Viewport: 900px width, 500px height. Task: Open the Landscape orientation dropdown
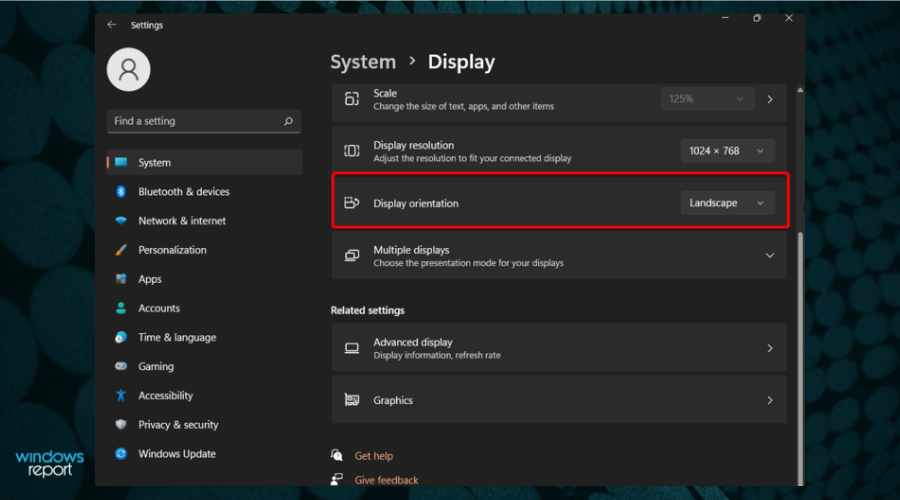coord(727,203)
